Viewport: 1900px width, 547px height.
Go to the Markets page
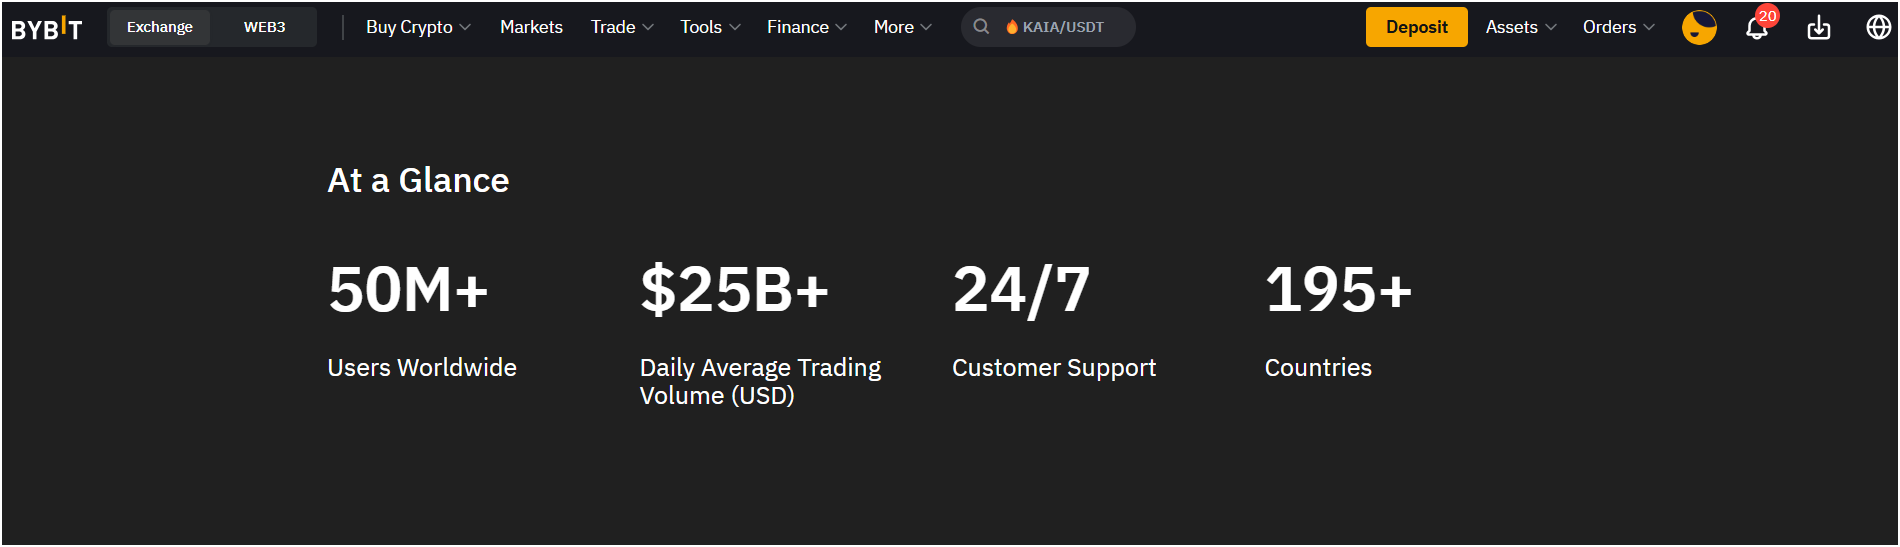point(531,27)
